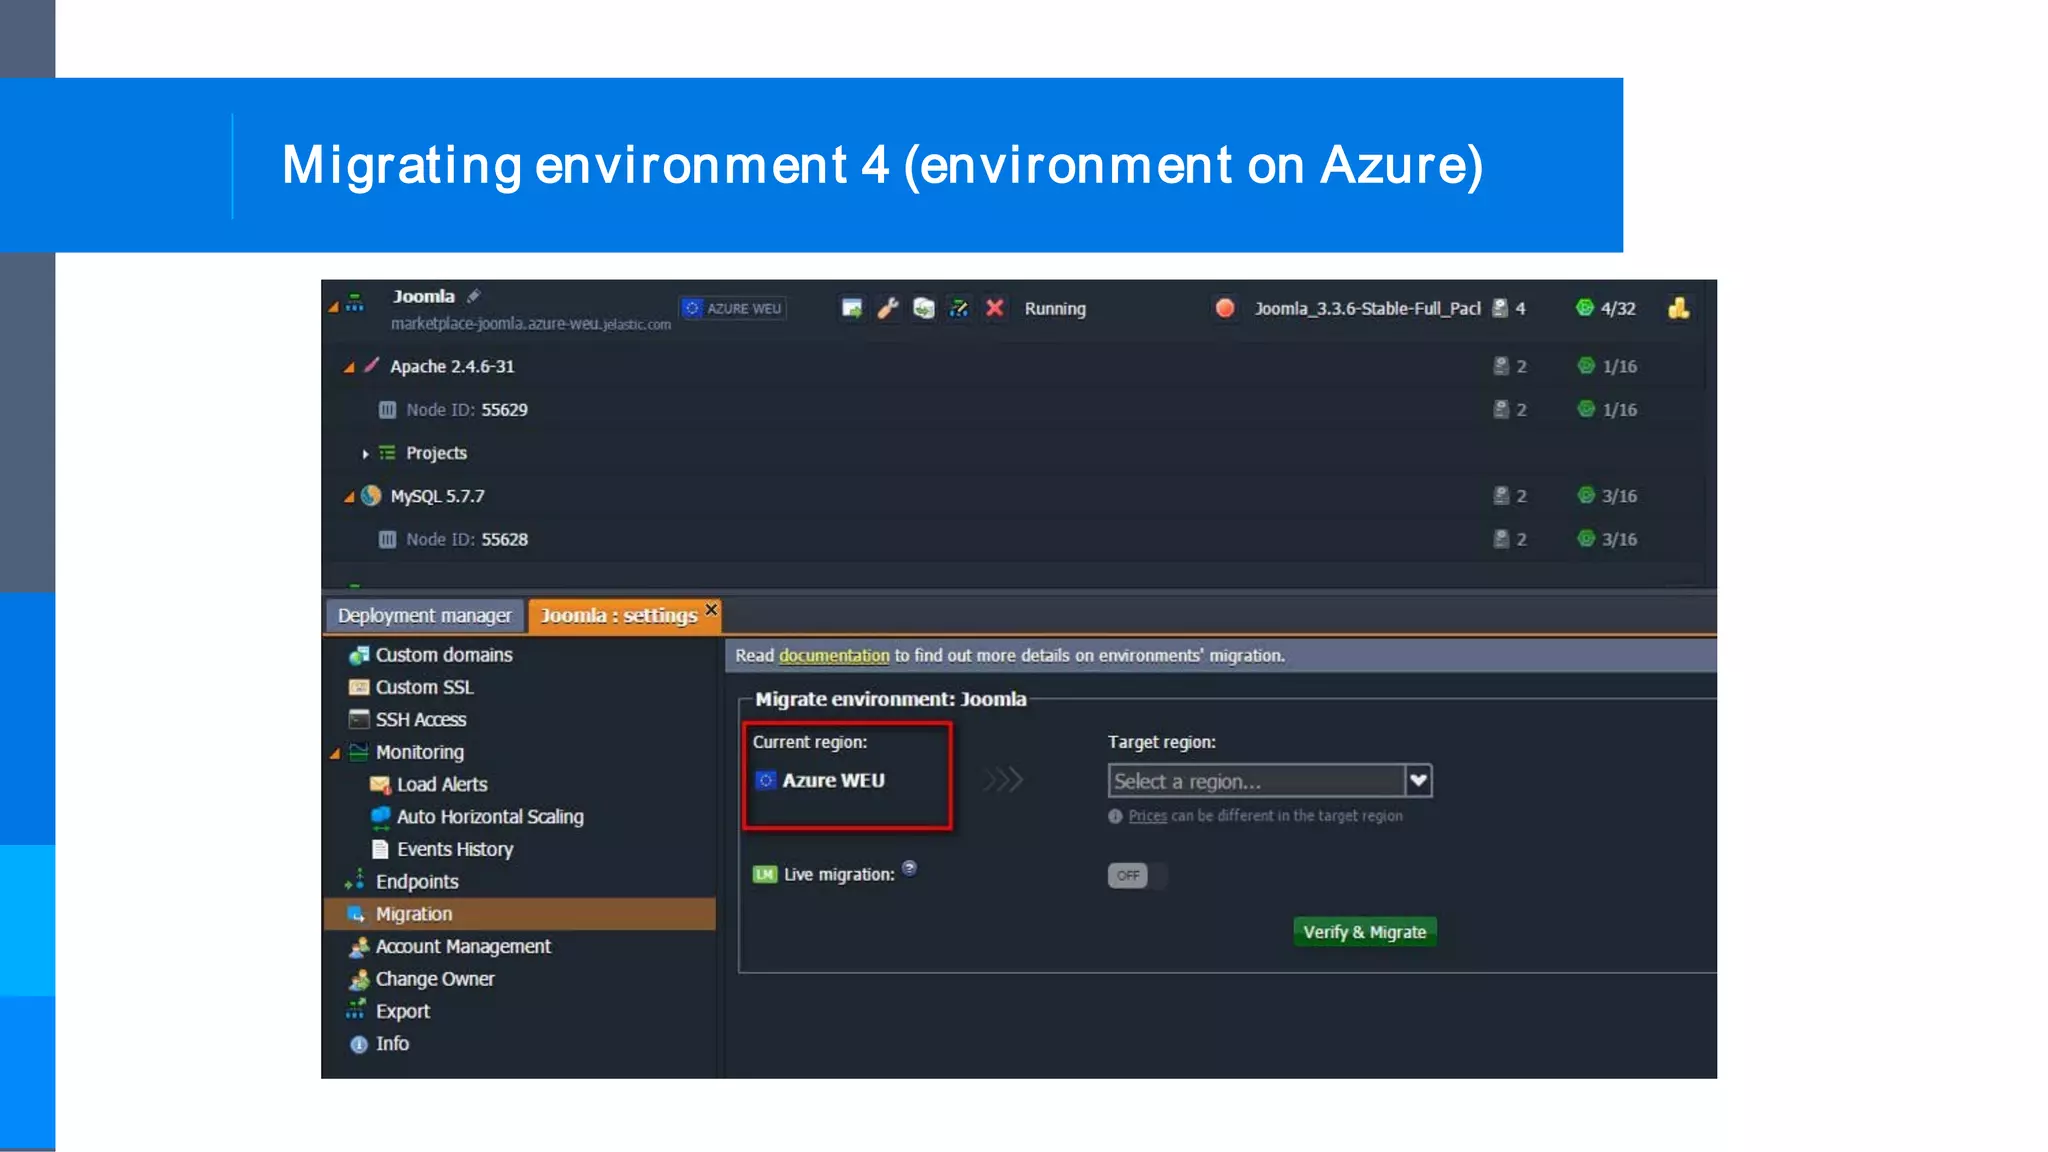Open the Target region dropdown arrow
Screen dimensions: 2048x1152
tap(1418, 780)
